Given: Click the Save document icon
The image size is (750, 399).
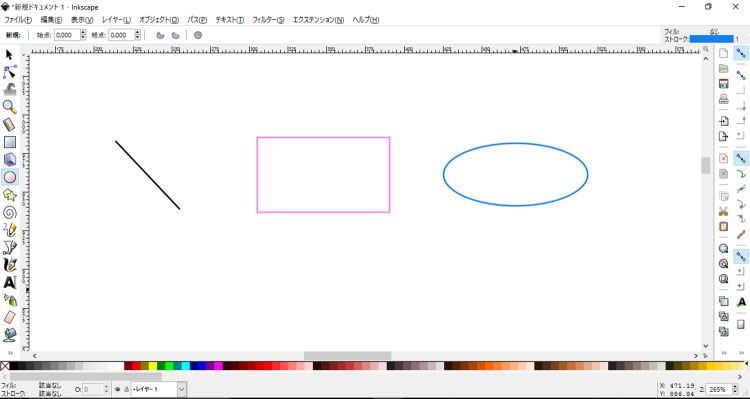Looking at the screenshot, I should [x=724, y=84].
